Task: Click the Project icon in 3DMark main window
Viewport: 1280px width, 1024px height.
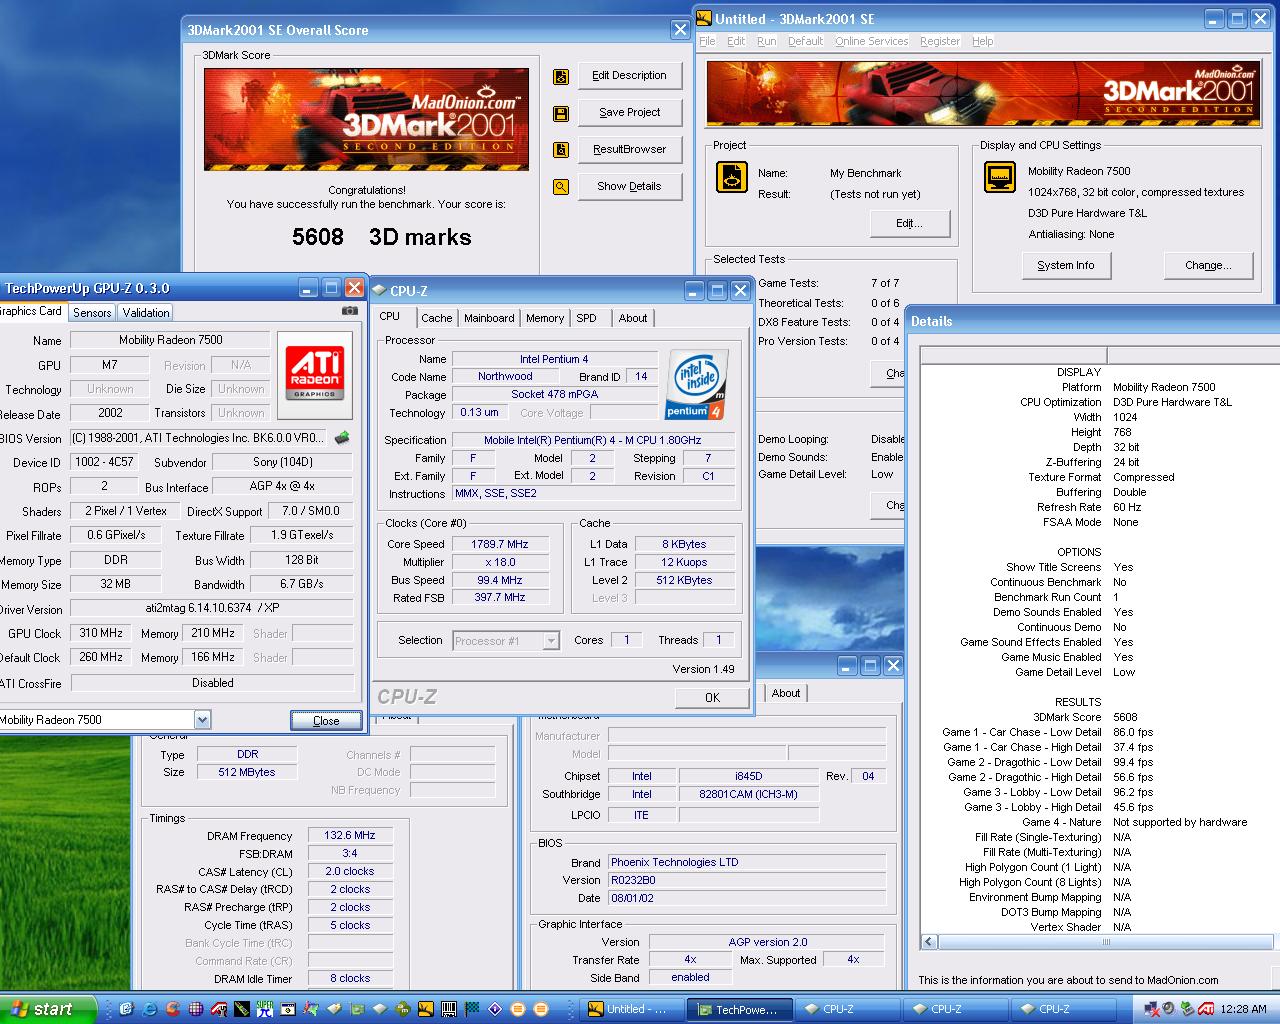Action: pyautogui.click(x=733, y=178)
